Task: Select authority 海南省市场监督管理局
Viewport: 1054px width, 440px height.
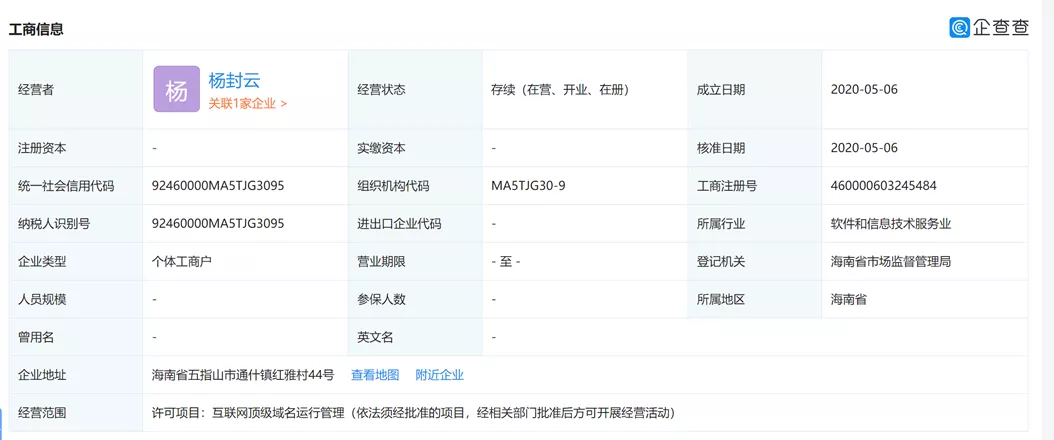Action: (x=891, y=261)
